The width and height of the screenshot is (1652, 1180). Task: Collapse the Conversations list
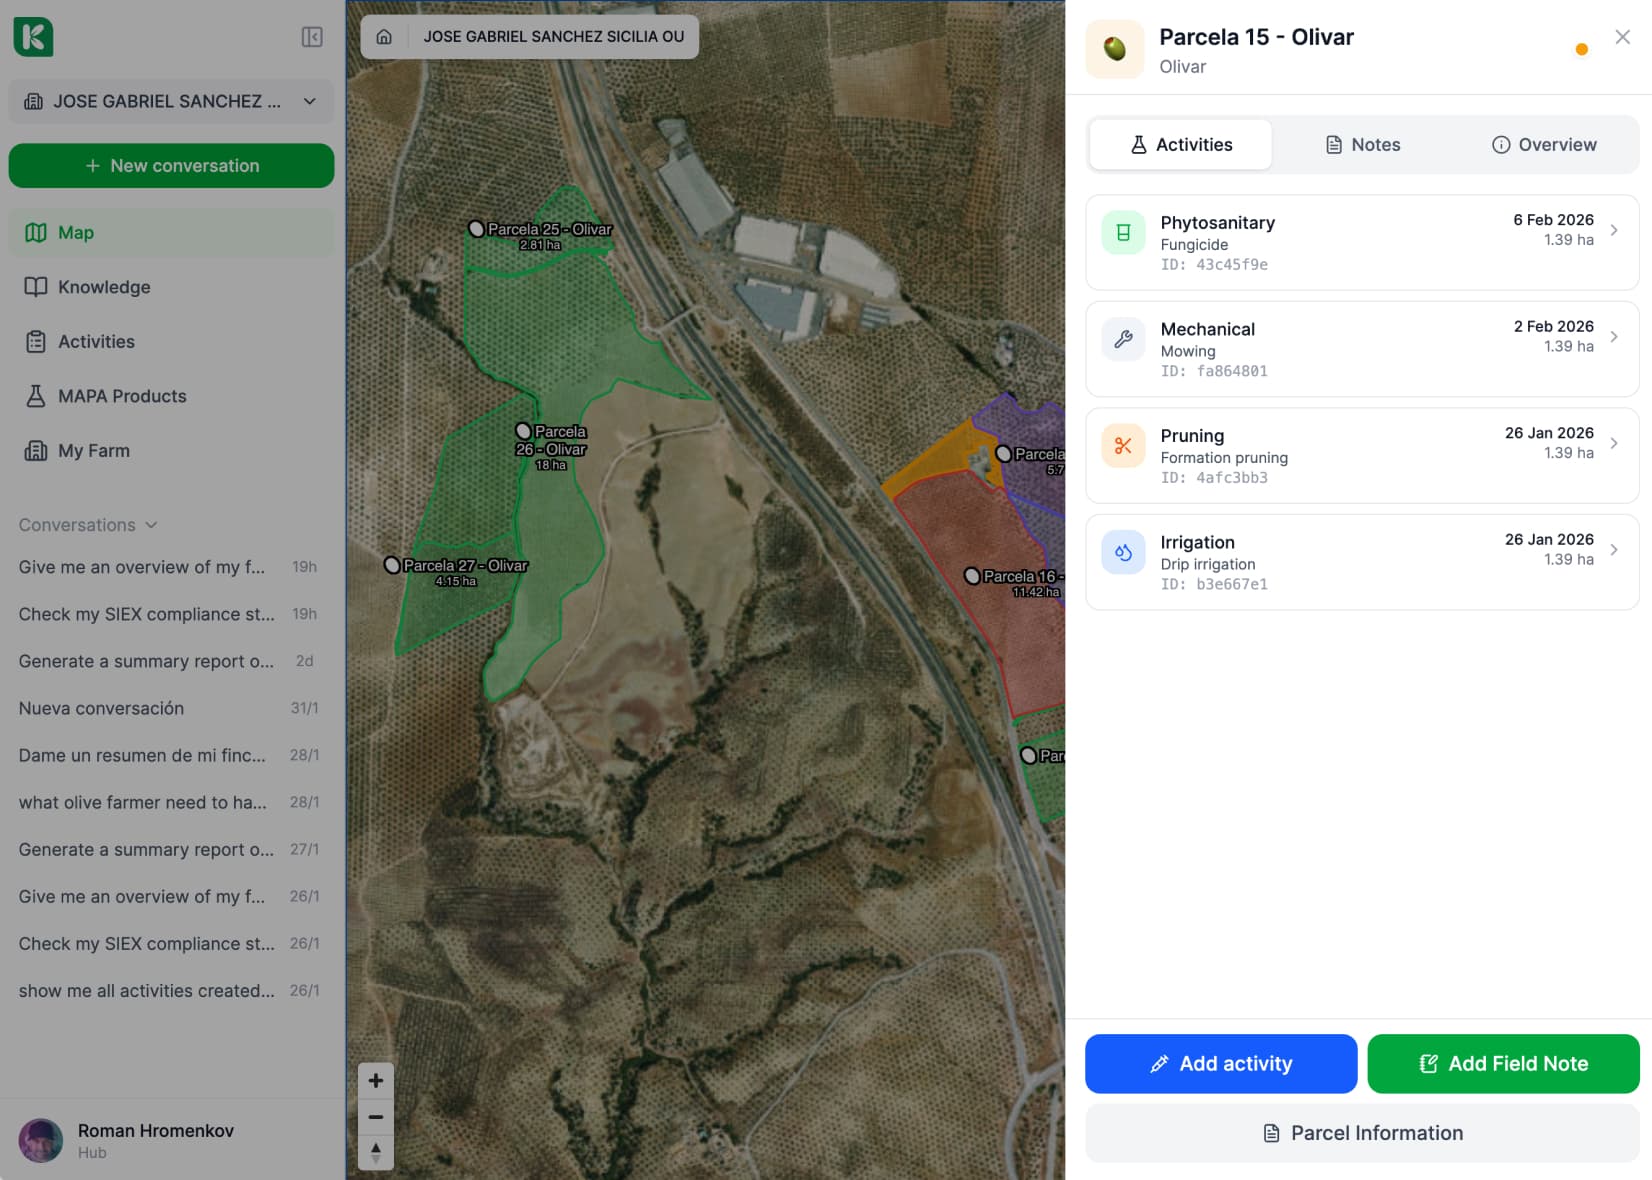tap(152, 524)
